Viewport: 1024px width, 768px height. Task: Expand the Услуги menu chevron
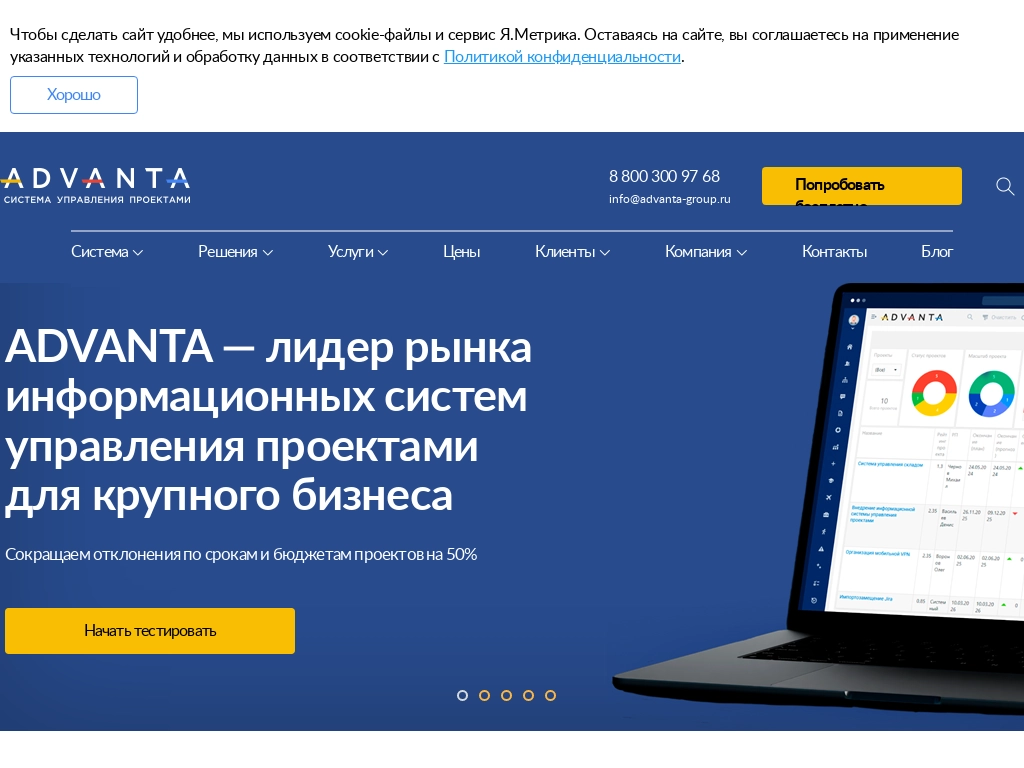click(383, 252)
